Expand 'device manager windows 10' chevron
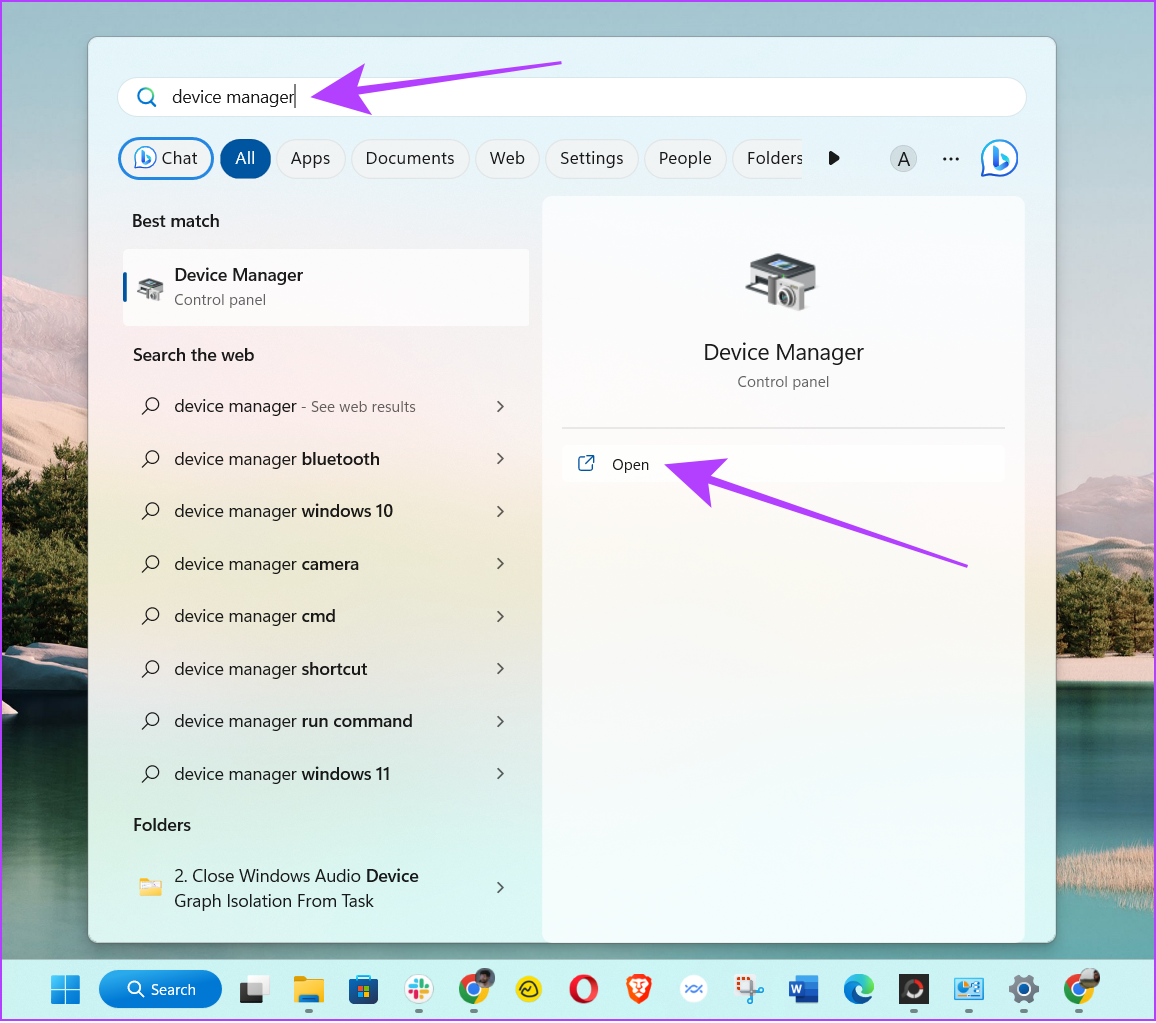Screen dimensions: 1156x1023 [501, 512]
